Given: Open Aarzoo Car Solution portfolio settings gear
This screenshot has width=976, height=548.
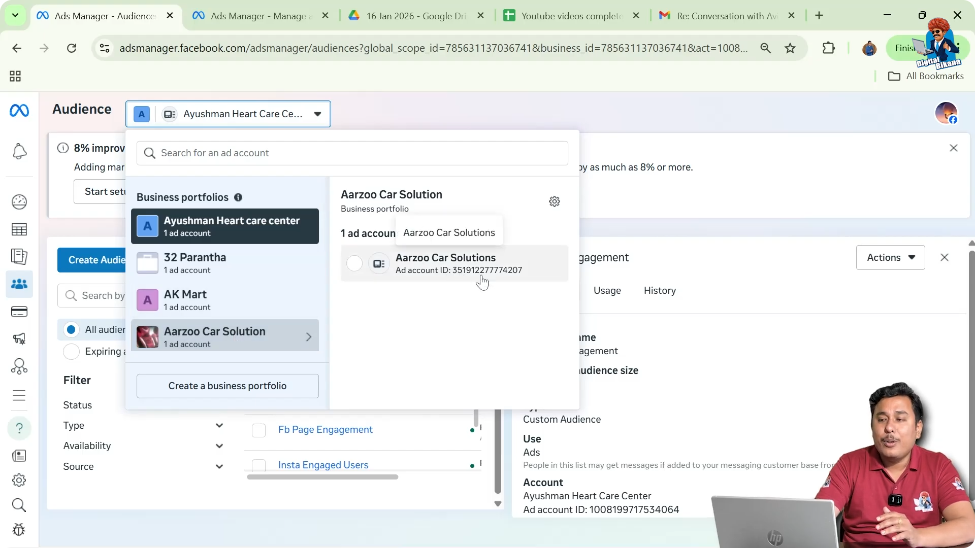Looking at the screenshot, I should click(x=554, y=201).
